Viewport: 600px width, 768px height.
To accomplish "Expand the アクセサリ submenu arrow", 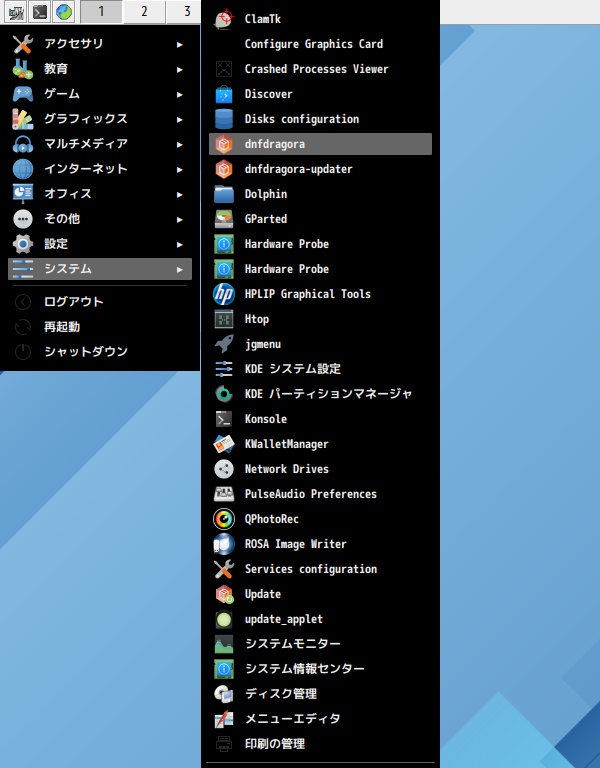I will 180,44.
